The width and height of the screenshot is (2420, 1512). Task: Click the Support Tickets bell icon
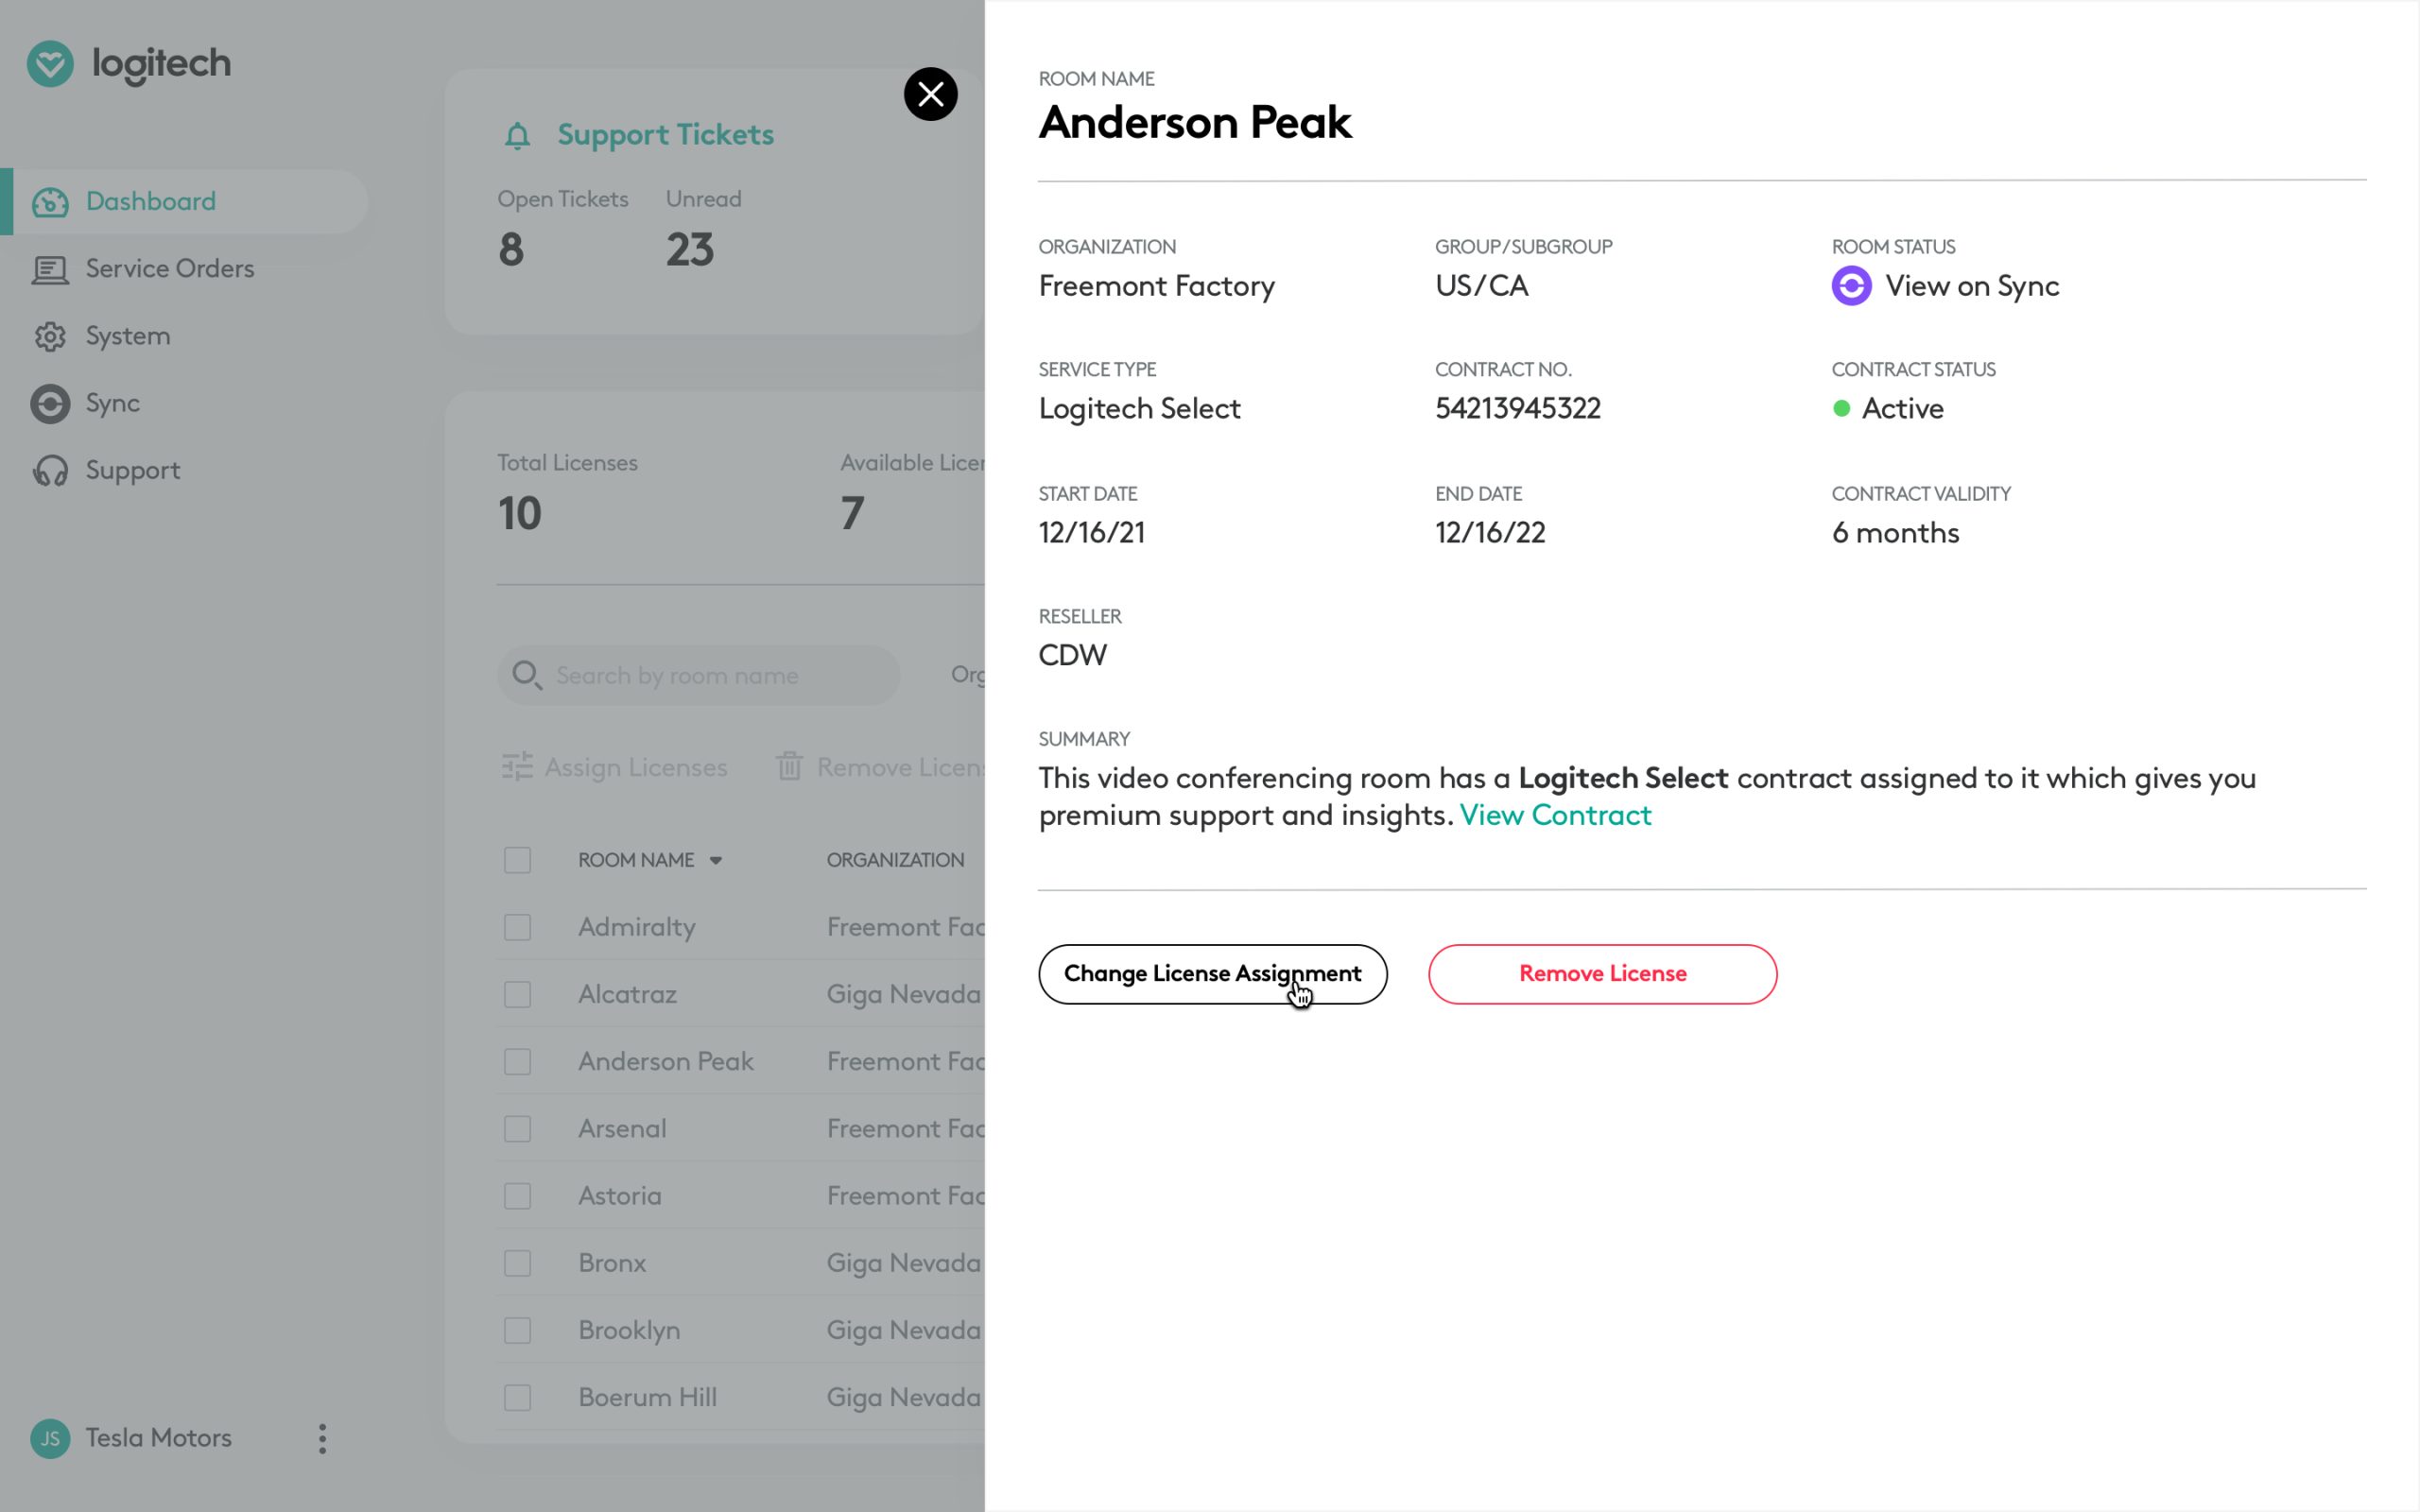pyautogui.click(x=517, y=135)
